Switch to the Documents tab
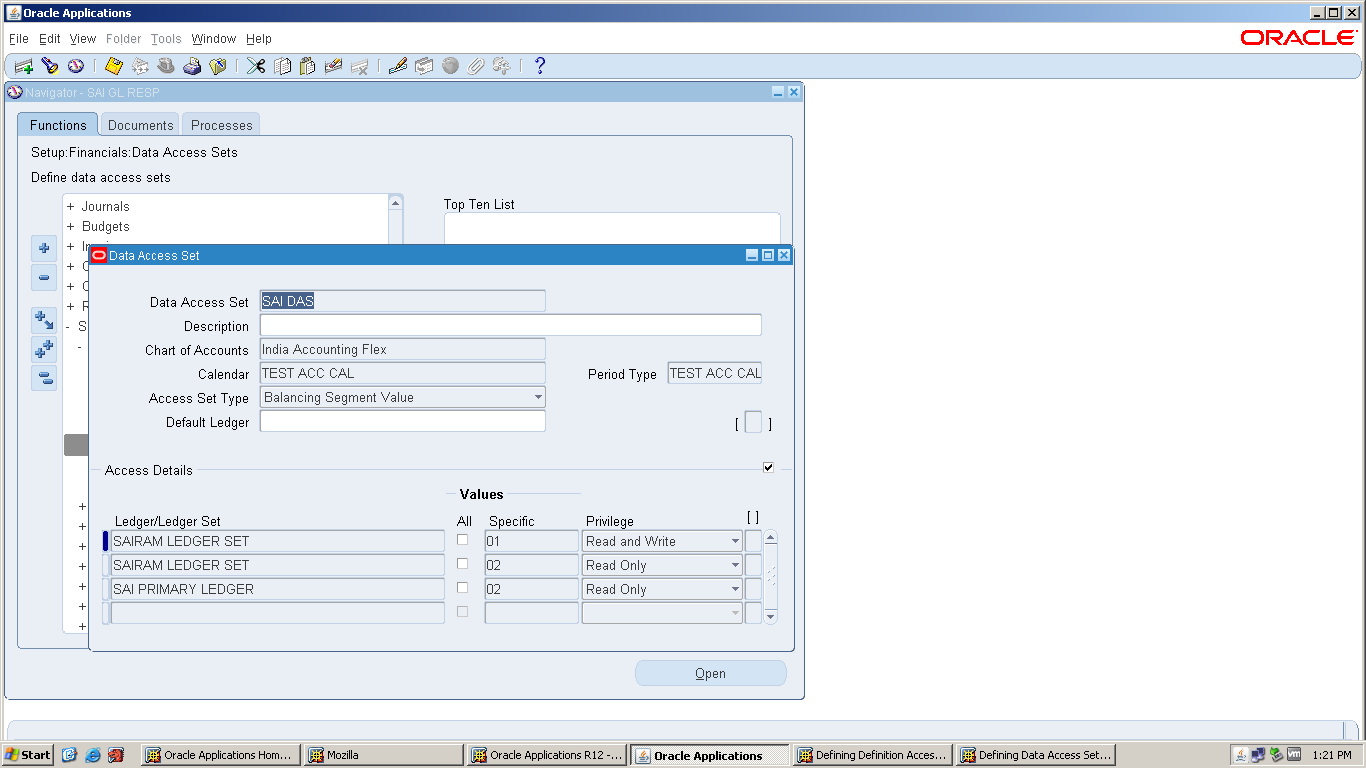 coord(140,125)
